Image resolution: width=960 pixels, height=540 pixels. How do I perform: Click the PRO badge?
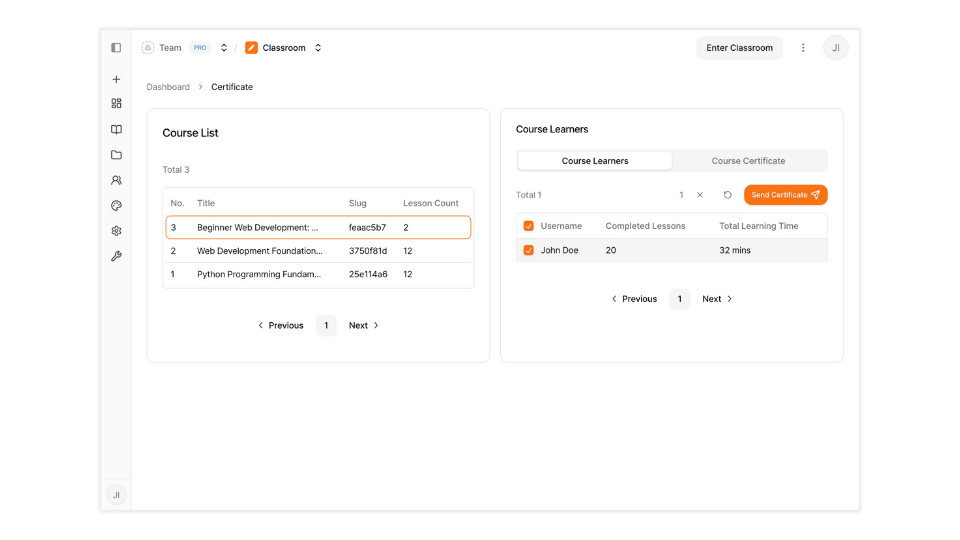(x=200, y=48)
